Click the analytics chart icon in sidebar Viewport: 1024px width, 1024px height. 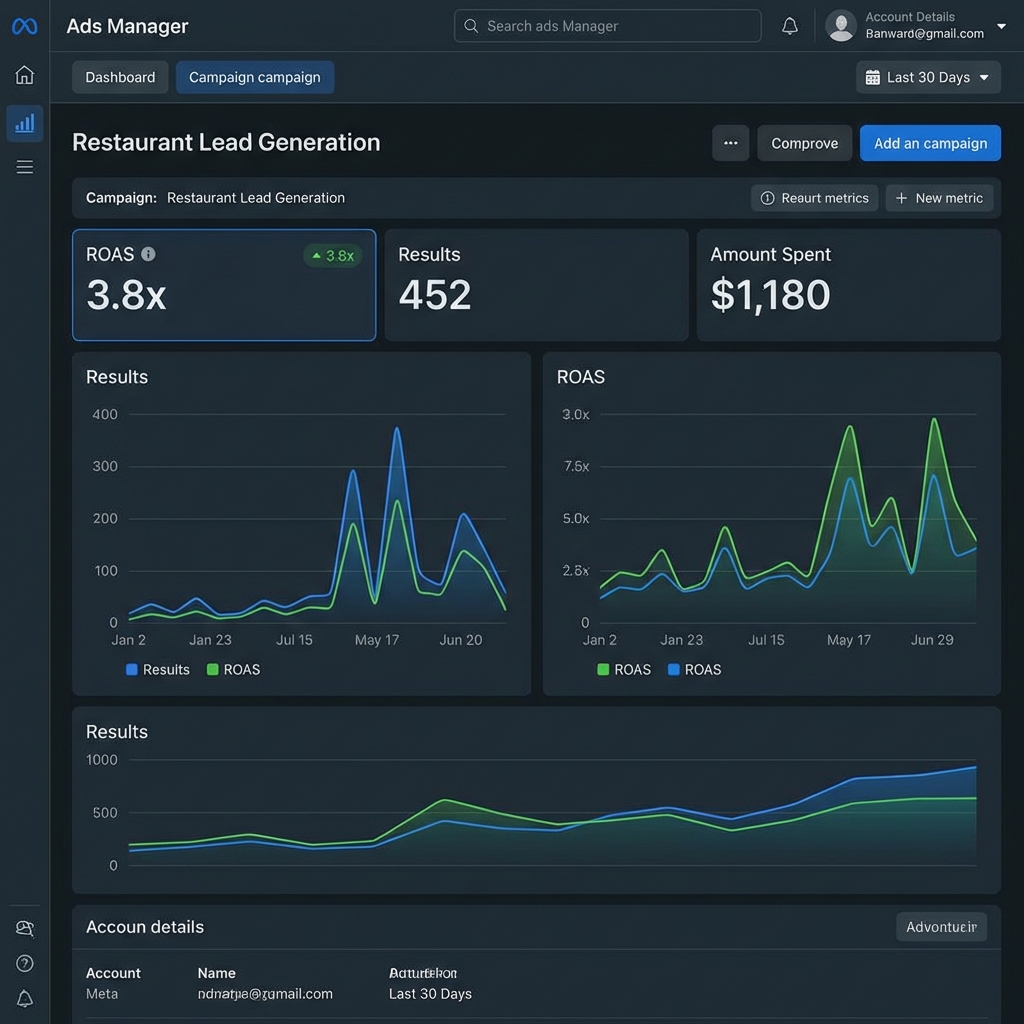[23, 123]
